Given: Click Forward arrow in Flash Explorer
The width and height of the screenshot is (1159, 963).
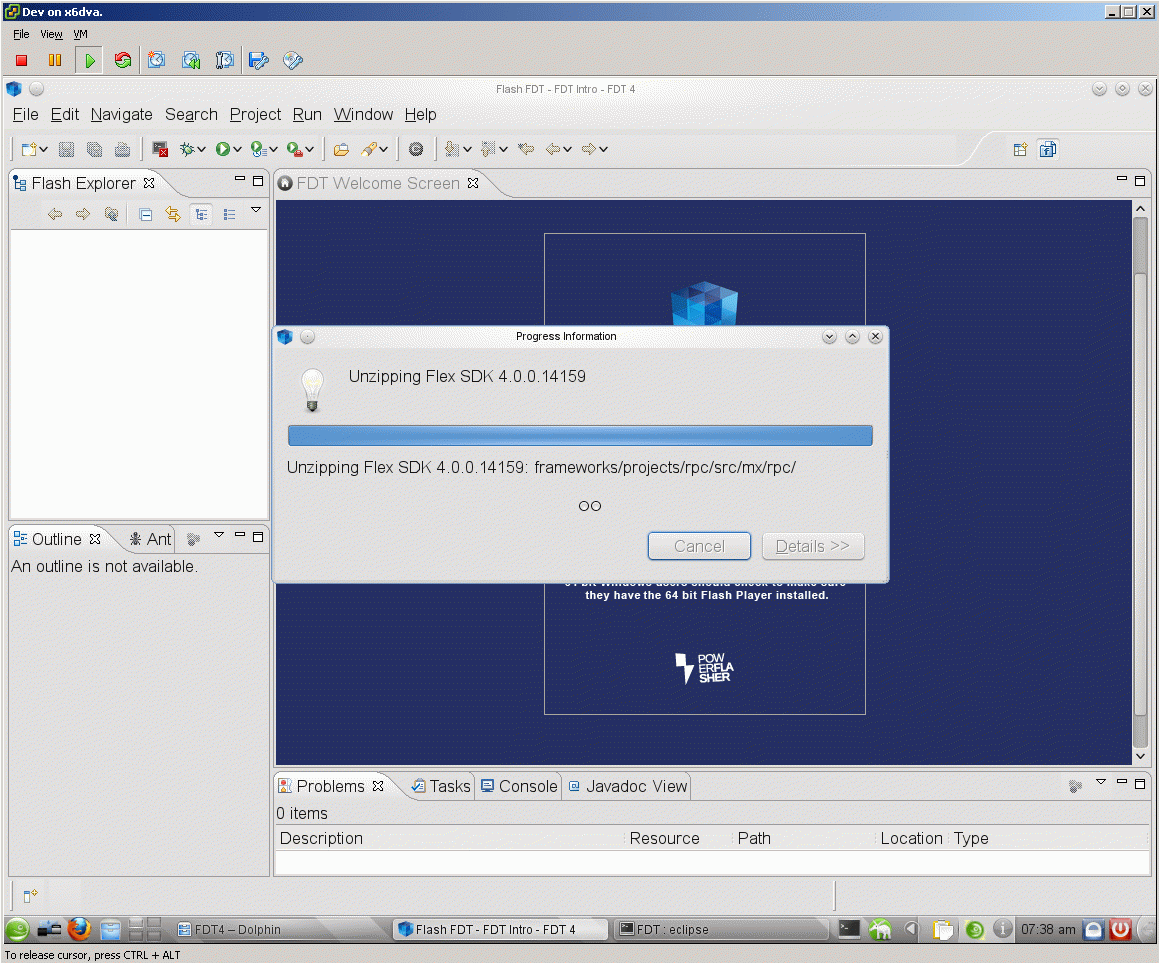Looking at the screenshot, I should [83, 214].
